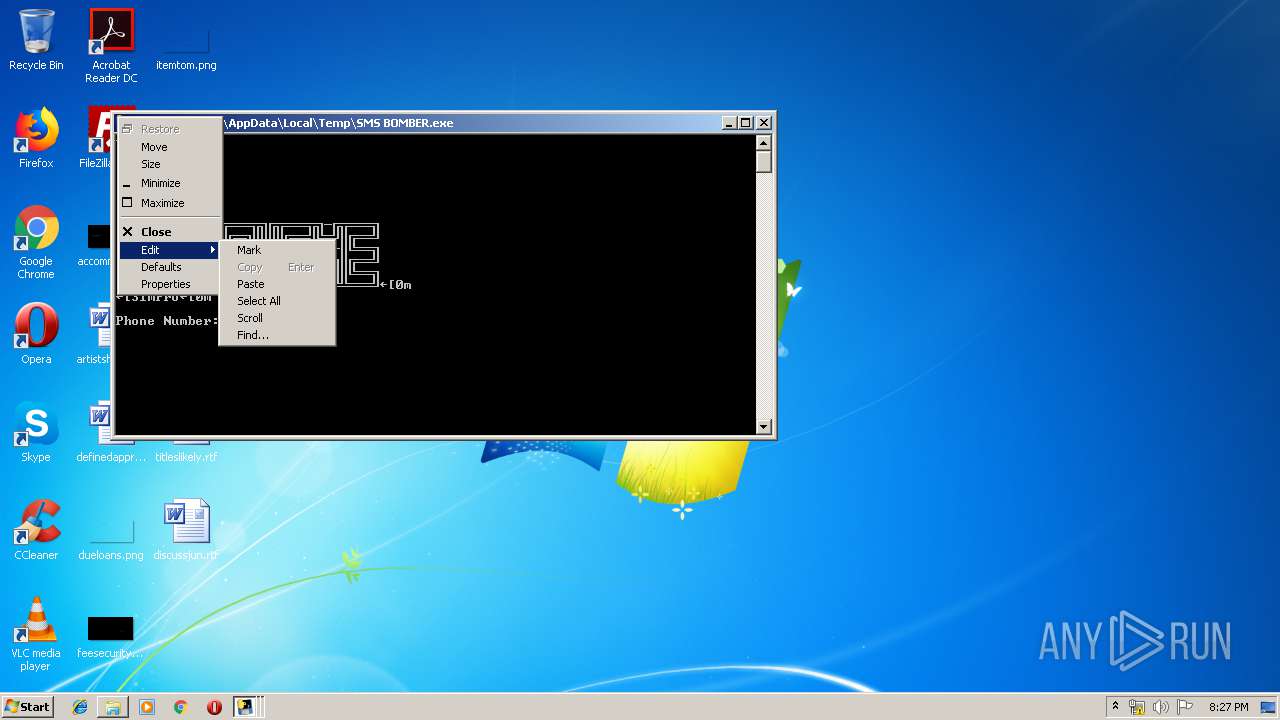Image resolution: width=1280 pixels, height=720 pixels.
Task: Select discussjun.rtf document icon
Action: click(186, 530)
